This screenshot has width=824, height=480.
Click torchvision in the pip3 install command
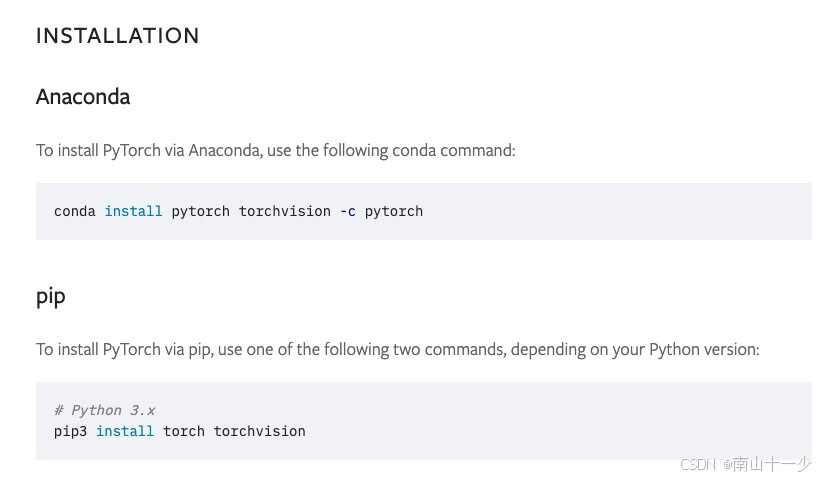point(260,431)
